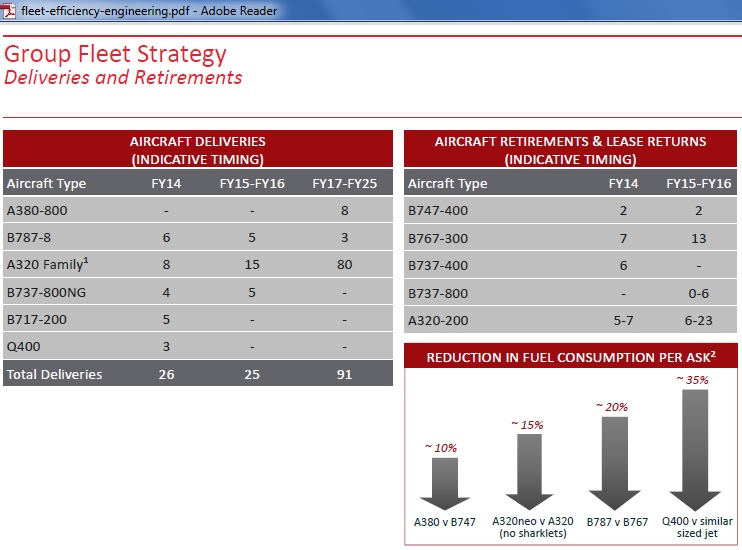This screenshot has height=550, width=742.
Task: Click B767-300 FY15-FY16 value 13
Action: [698, 238]
